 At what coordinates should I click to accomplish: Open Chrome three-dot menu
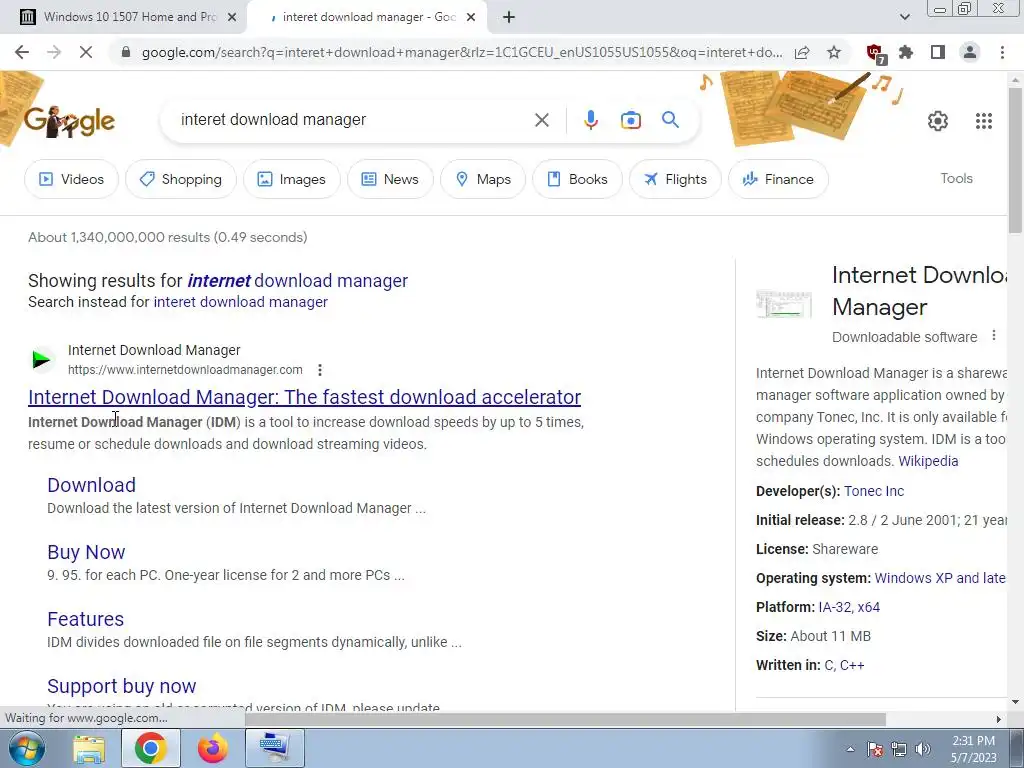(1002, 52)
